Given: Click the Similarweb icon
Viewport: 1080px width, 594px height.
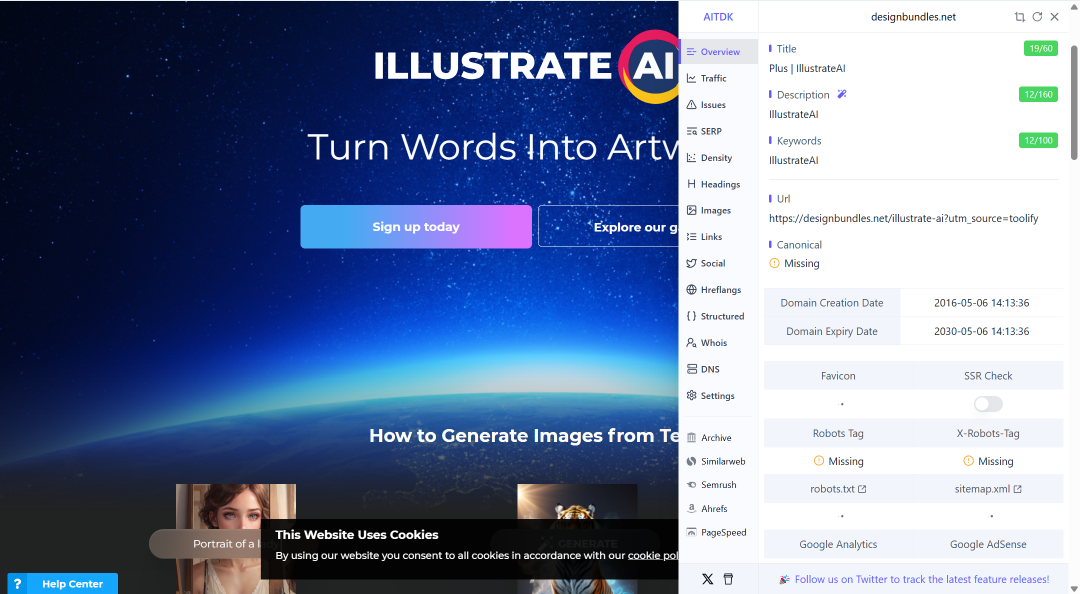Looking at the screenshot, I should (692, 461).
